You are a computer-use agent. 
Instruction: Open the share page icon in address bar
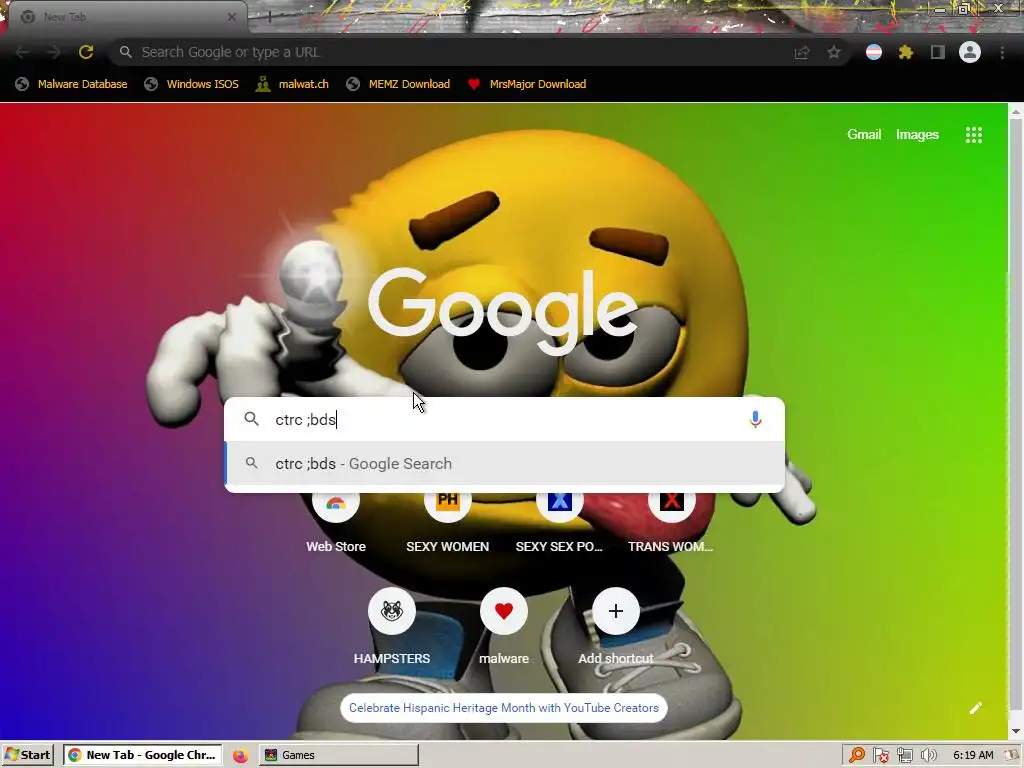[x=802, y=52]
